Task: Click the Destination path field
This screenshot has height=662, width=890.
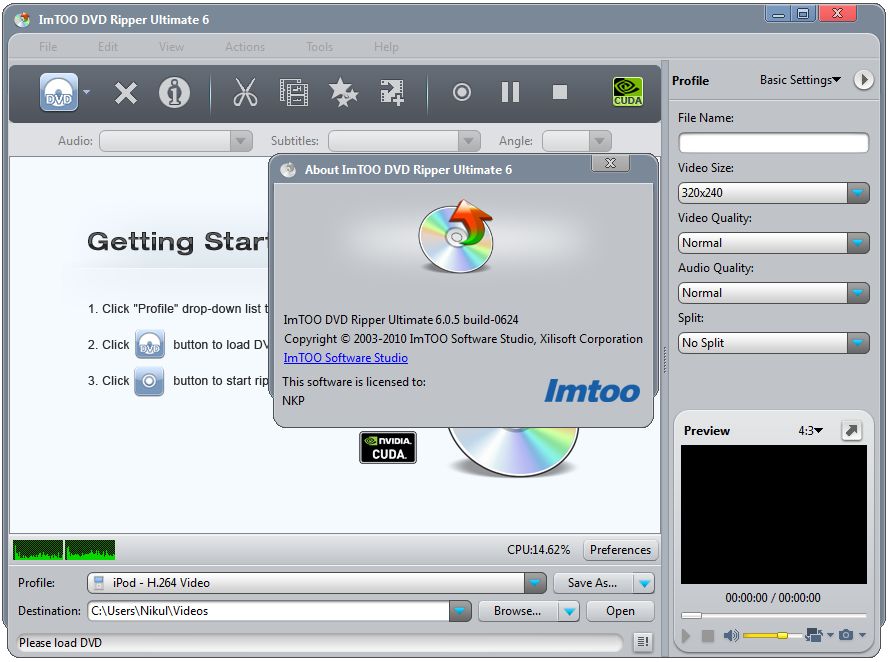Action: pos(268,611)
